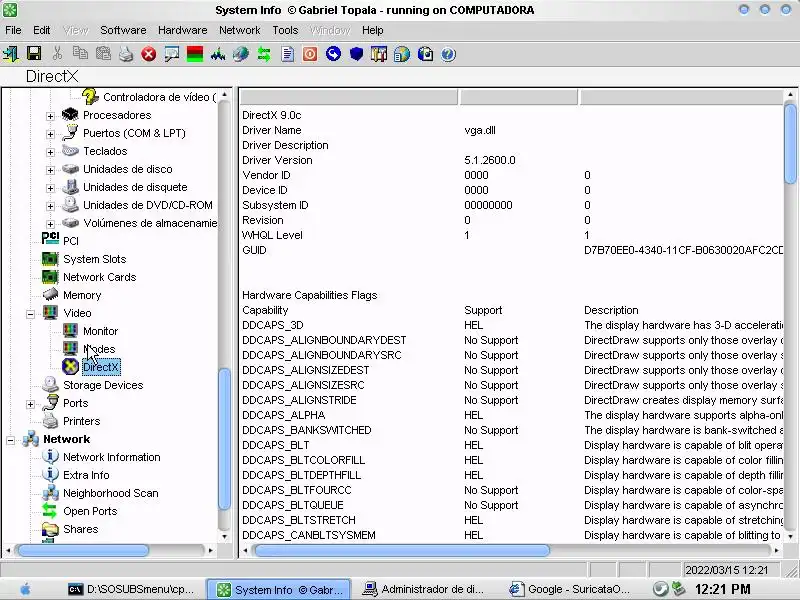Click the red and green bars icon
The width and height of the screenshot is (800, 600).
[x=195, y=54]
